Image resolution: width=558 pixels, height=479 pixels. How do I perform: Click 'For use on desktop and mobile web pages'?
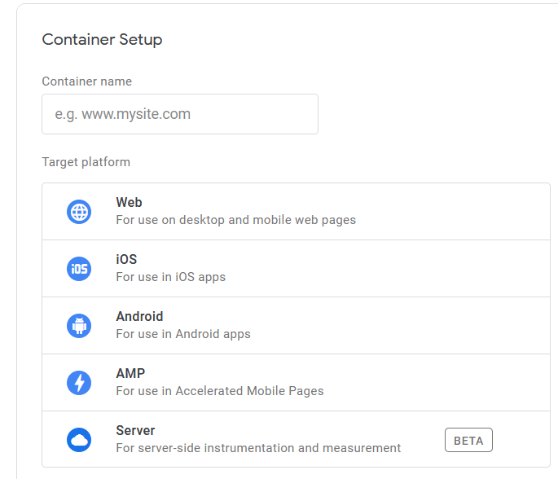[x=236, y=220]
